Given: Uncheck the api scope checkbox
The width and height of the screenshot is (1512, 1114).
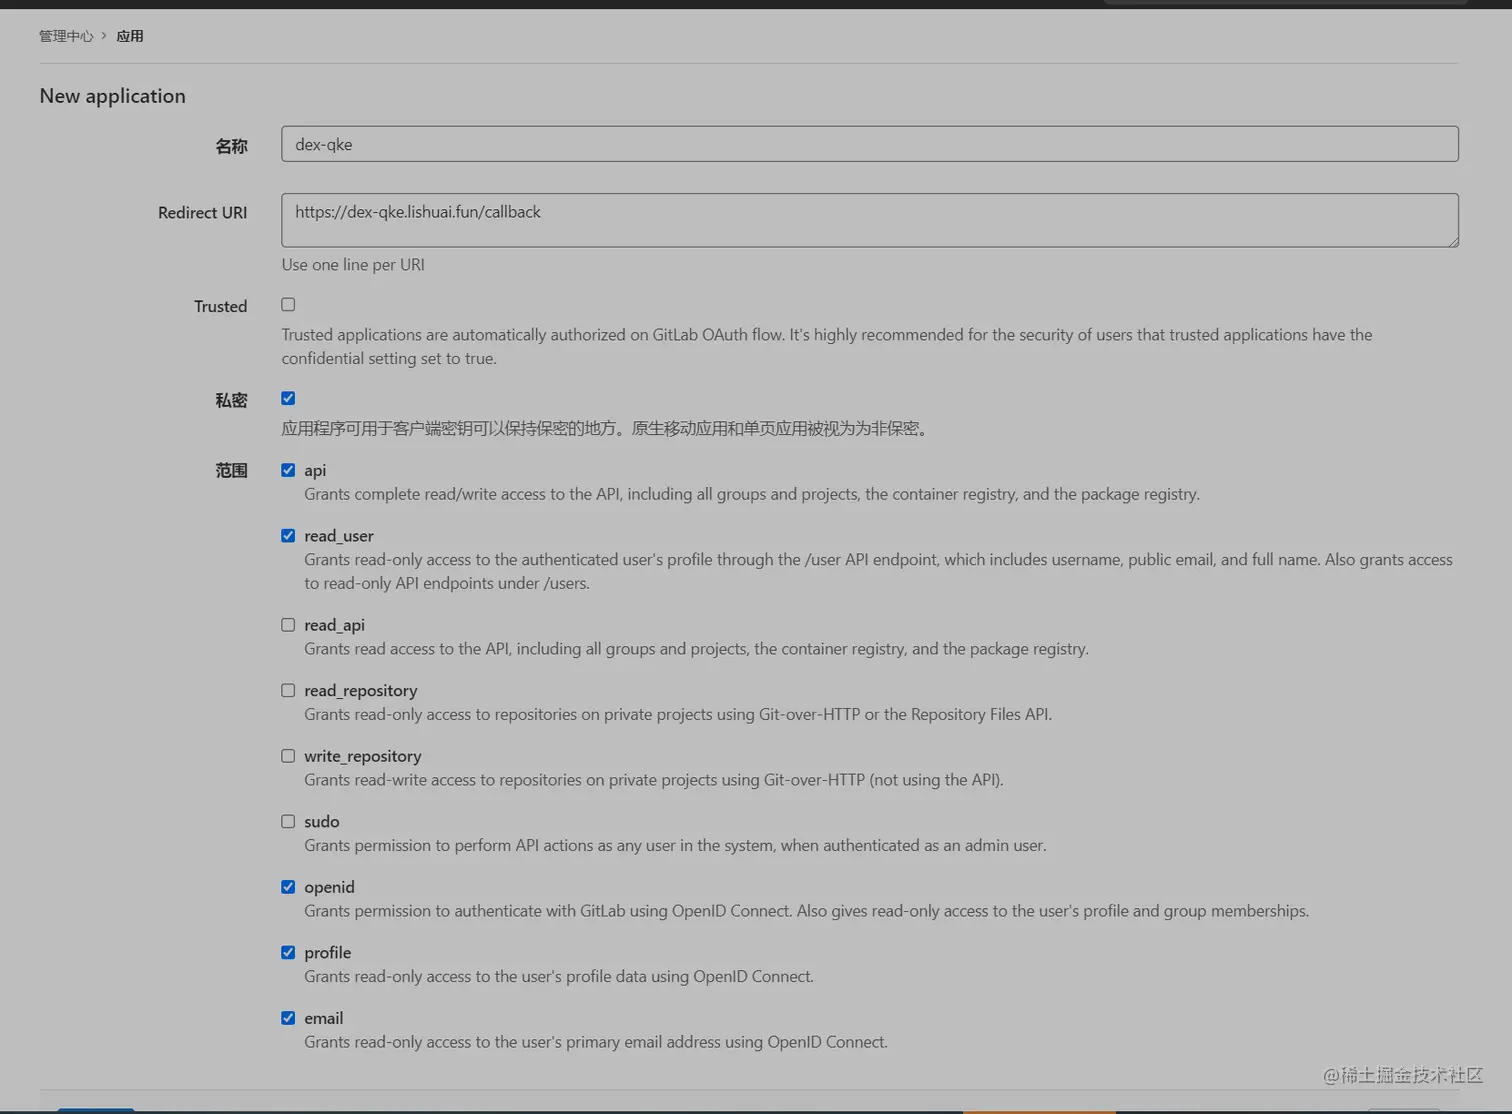Looking at the screenshot, I should click(288, 470).
